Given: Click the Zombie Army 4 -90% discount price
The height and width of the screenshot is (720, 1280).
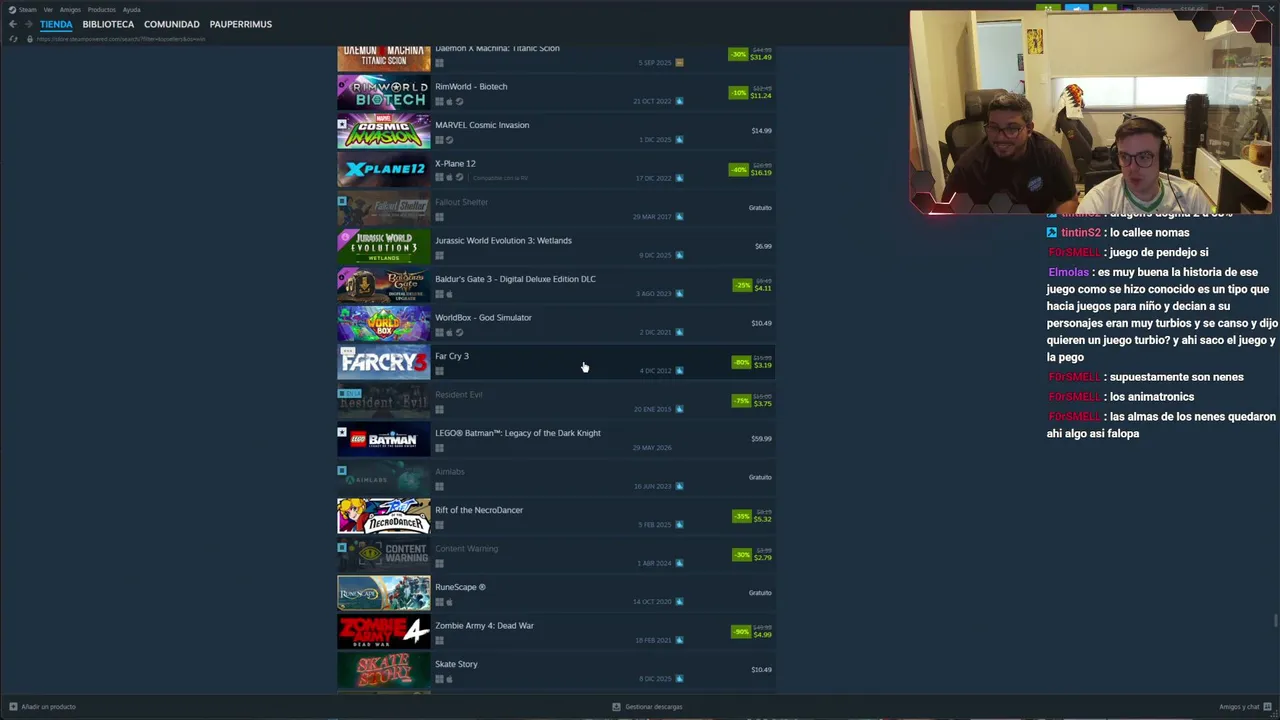Looking at the screenshot, I should 752,632.
